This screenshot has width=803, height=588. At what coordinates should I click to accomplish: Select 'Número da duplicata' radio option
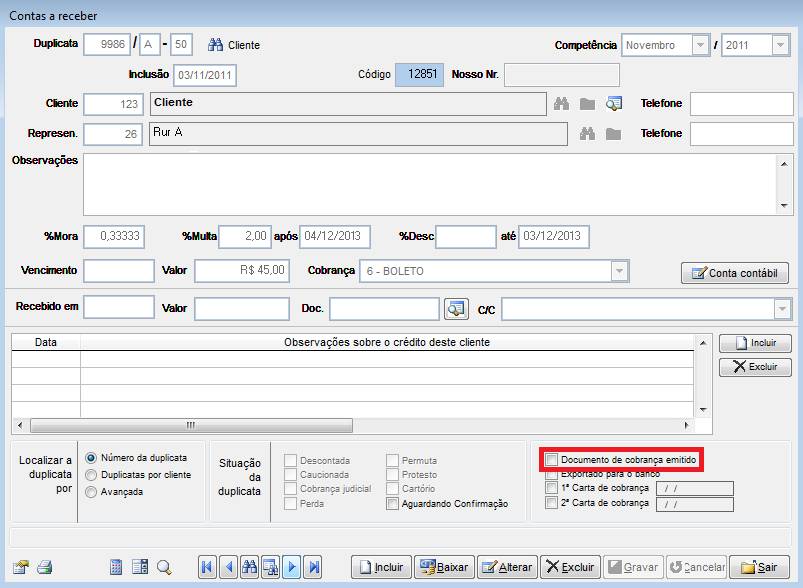(91, 458)
